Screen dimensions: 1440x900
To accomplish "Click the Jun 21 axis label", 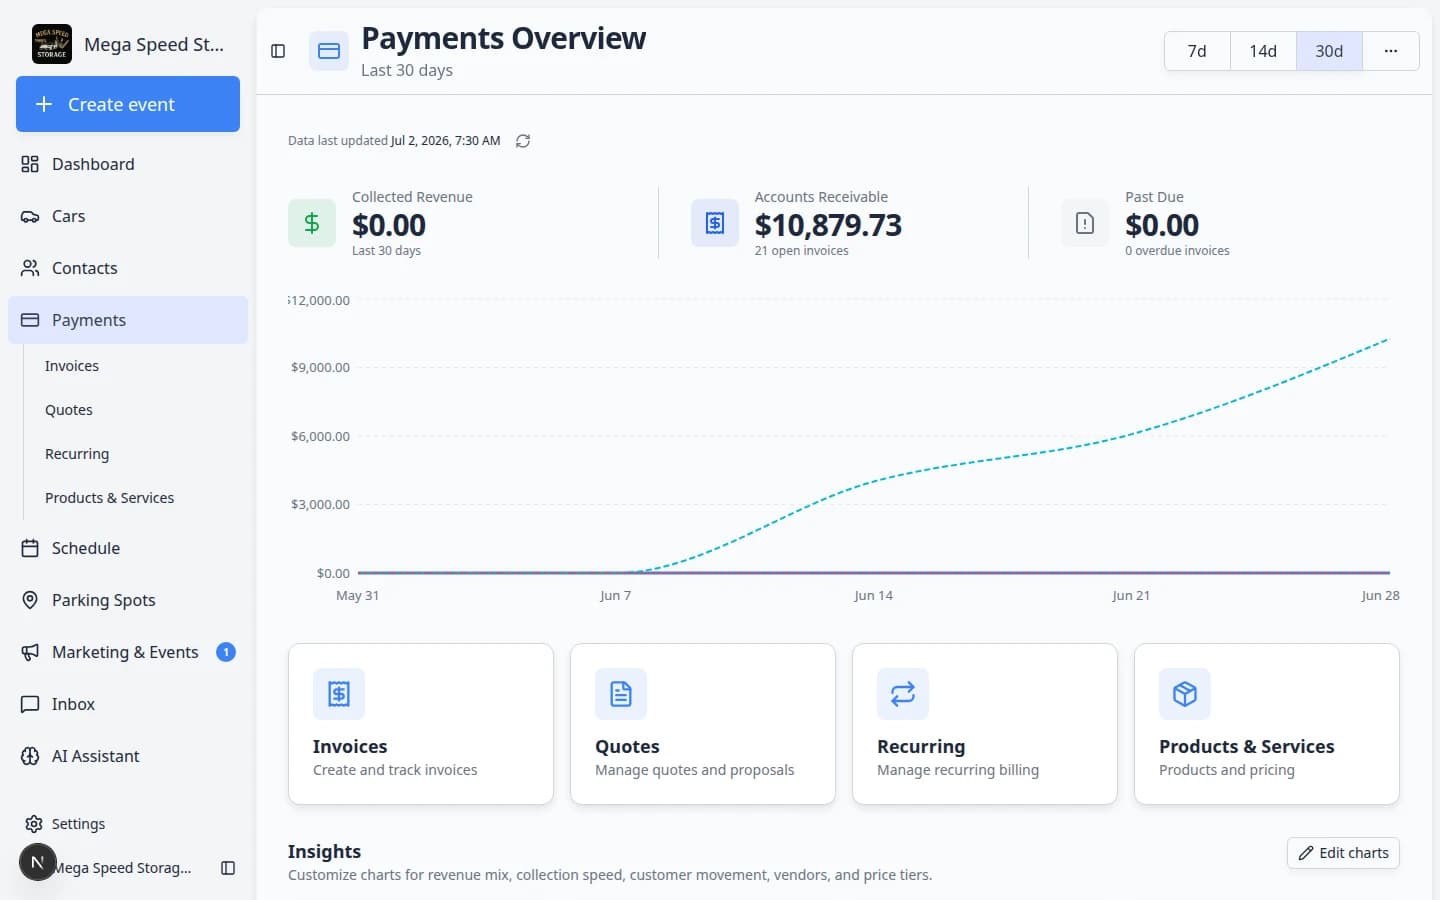I will pyautogui.click(x=1131, y=595).
